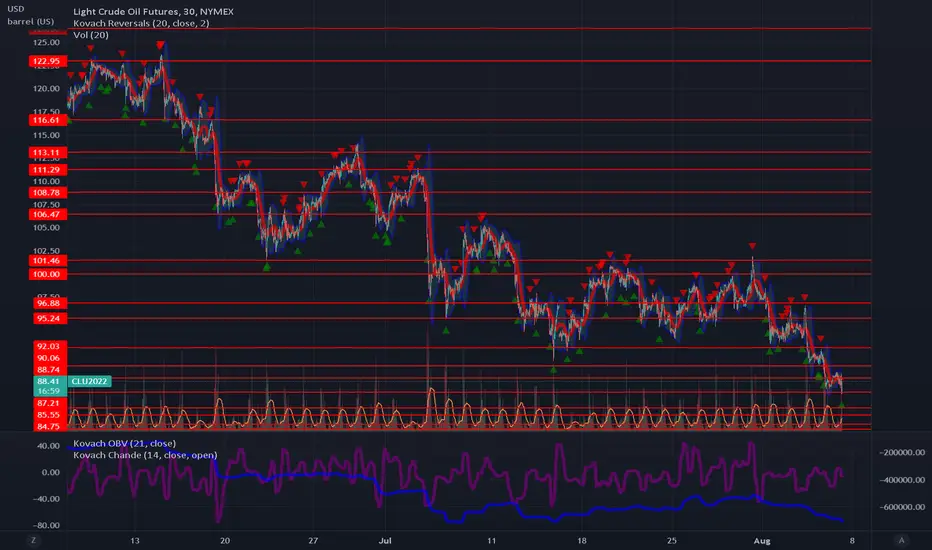Viewport: 932px width, 550px height.
Task: Click -600000.00 on the OBV scale
Action: [902, 507]
